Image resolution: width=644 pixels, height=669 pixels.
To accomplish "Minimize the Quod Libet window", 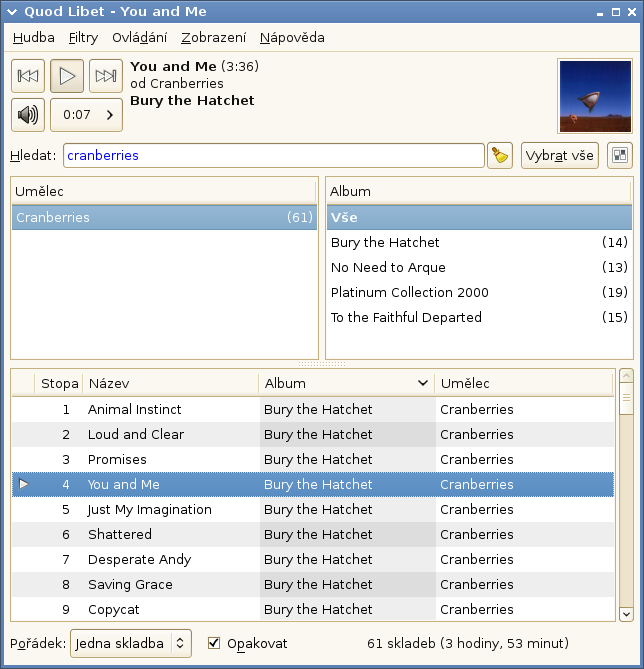I will click(600, 13).
